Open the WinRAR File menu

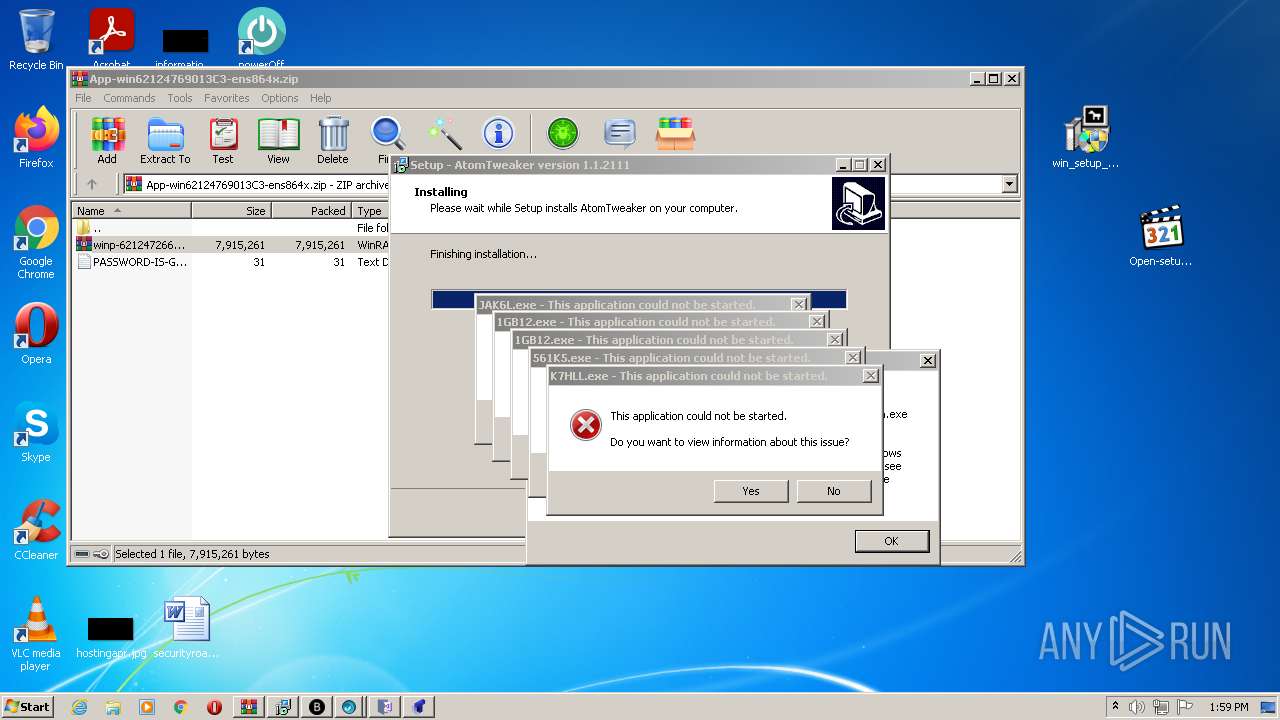83,98
